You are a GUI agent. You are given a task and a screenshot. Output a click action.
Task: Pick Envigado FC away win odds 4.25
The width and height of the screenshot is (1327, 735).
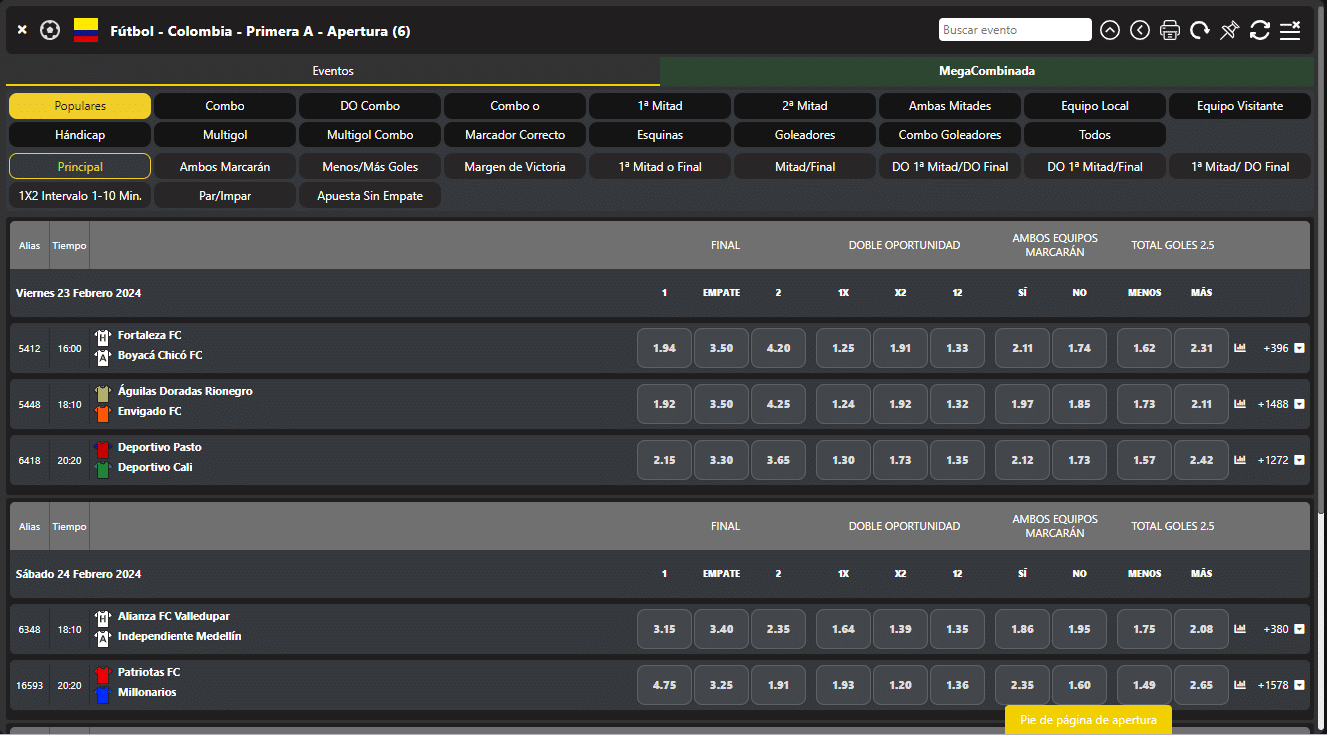pos(778,404)
